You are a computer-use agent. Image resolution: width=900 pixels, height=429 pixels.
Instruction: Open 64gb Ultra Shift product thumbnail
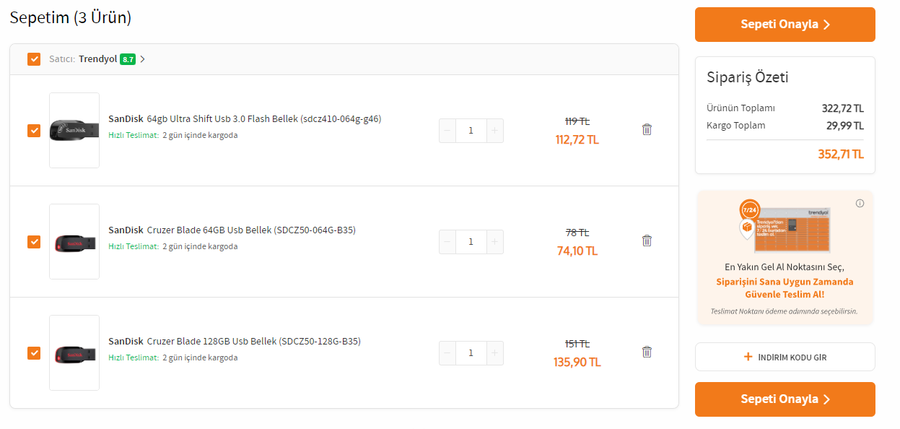74,130
